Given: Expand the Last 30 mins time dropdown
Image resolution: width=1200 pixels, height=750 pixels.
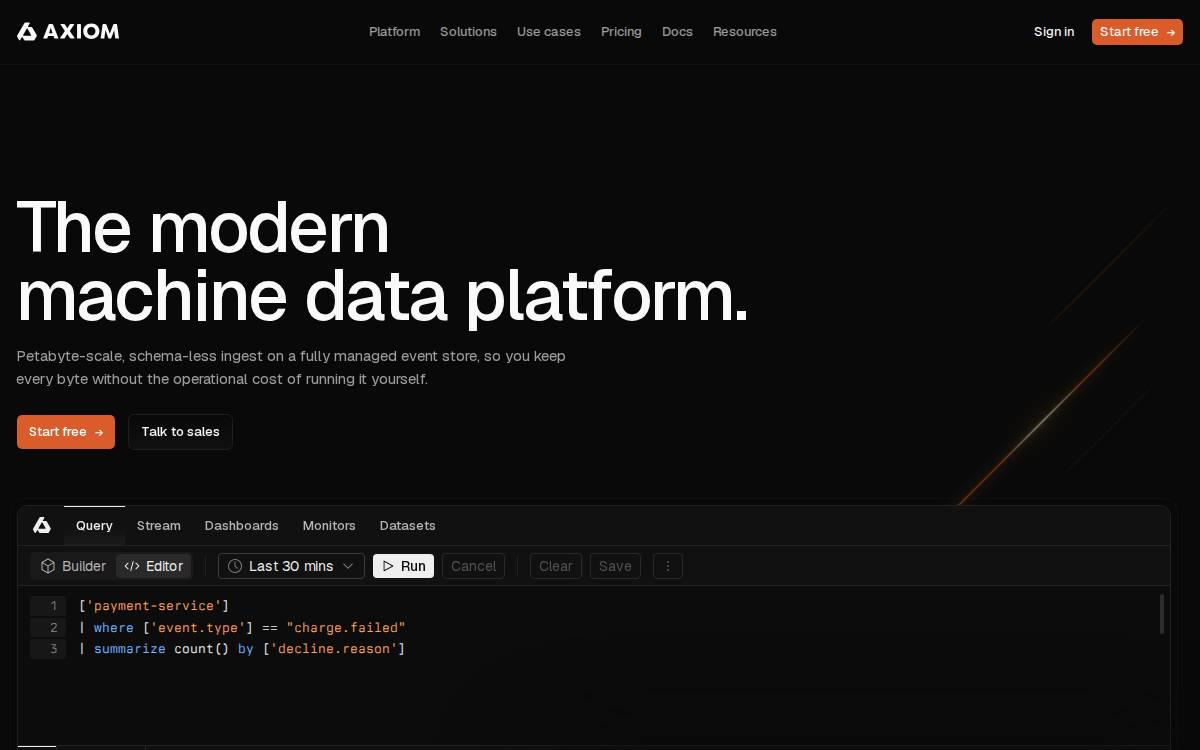Looking at the screenshot, I should tap(291, 566).
